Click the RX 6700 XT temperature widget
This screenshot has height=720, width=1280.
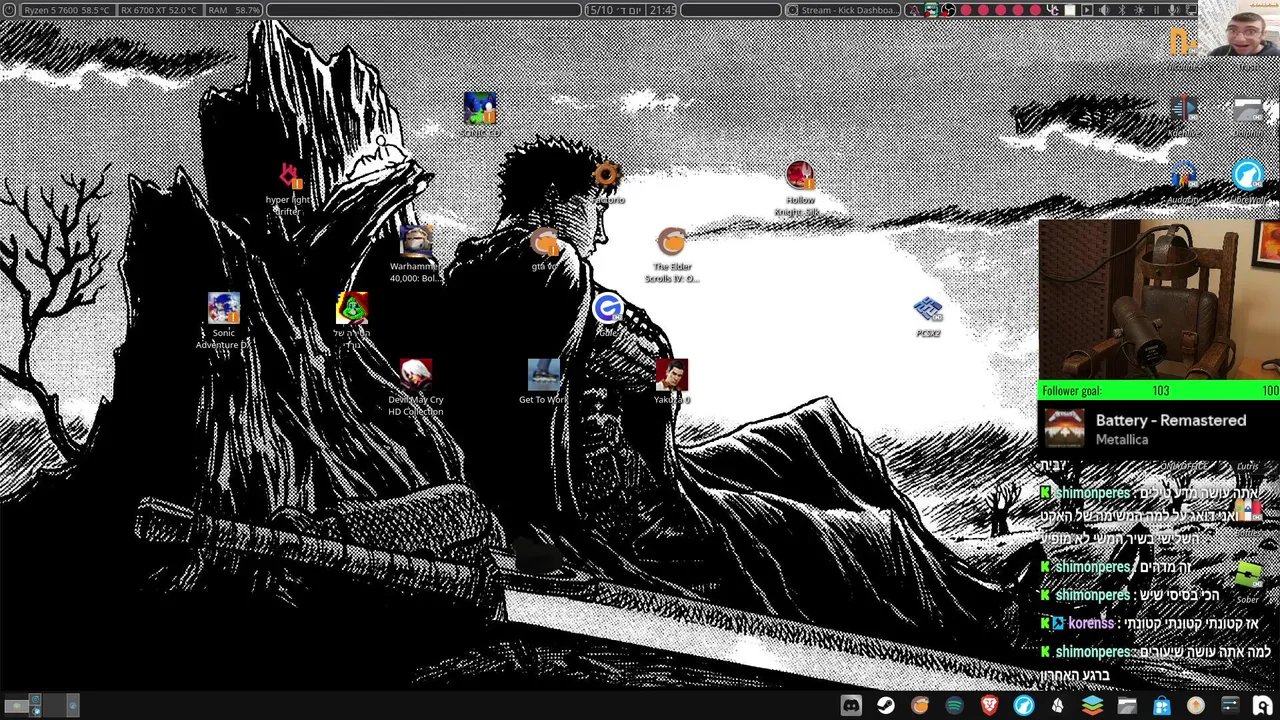[160, 10]
